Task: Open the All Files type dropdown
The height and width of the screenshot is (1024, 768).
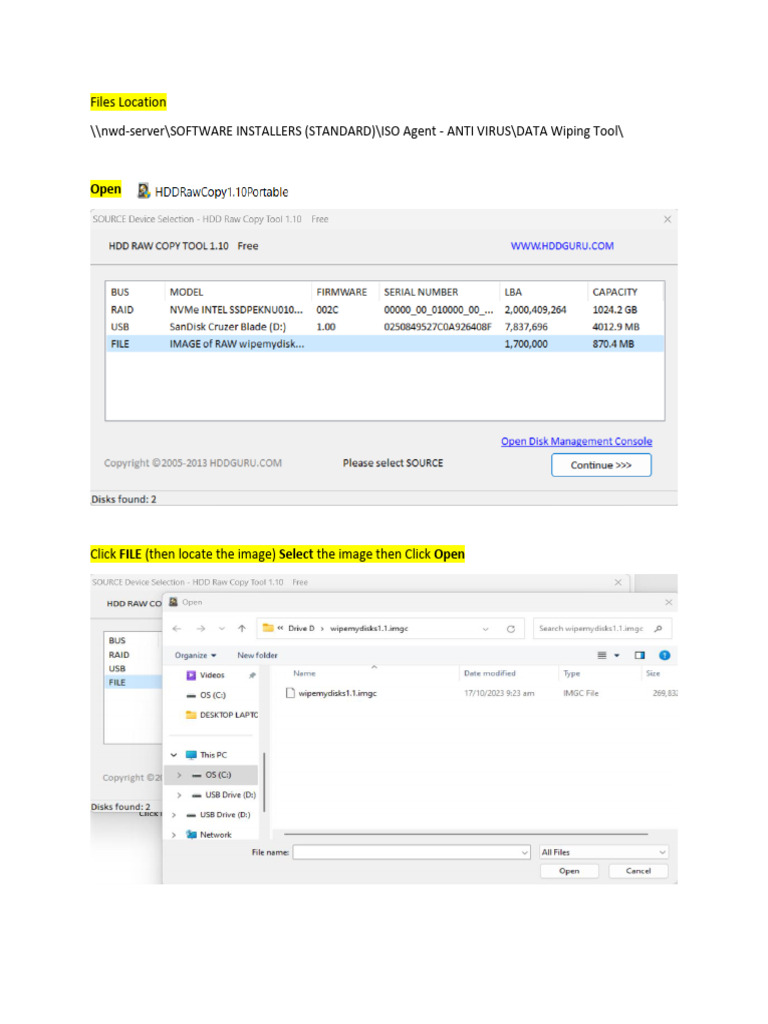Action: [603, 852]
